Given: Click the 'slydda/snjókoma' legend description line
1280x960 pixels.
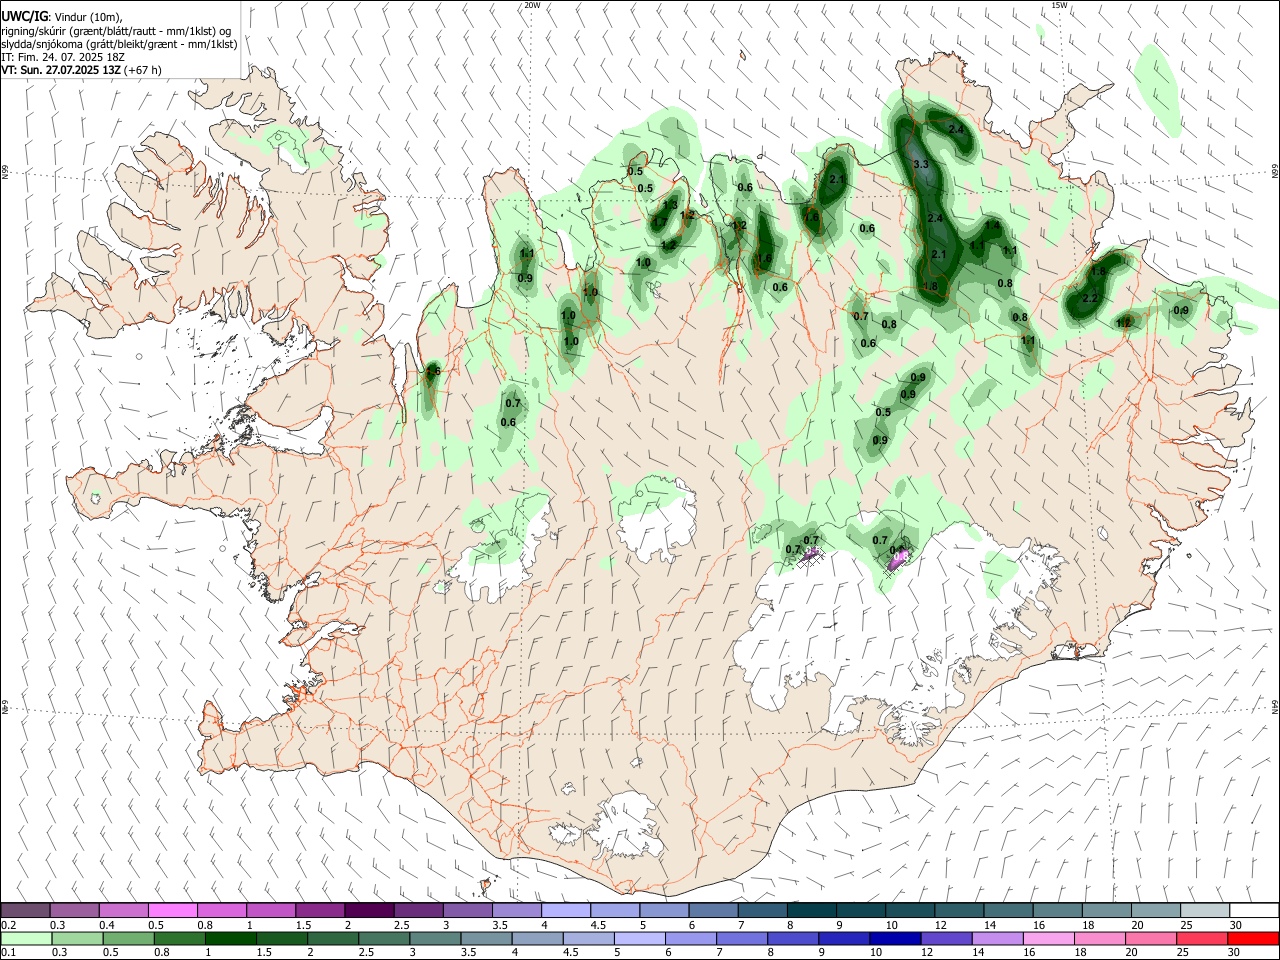Looking at the screenshot, I should tap(118, 44).
